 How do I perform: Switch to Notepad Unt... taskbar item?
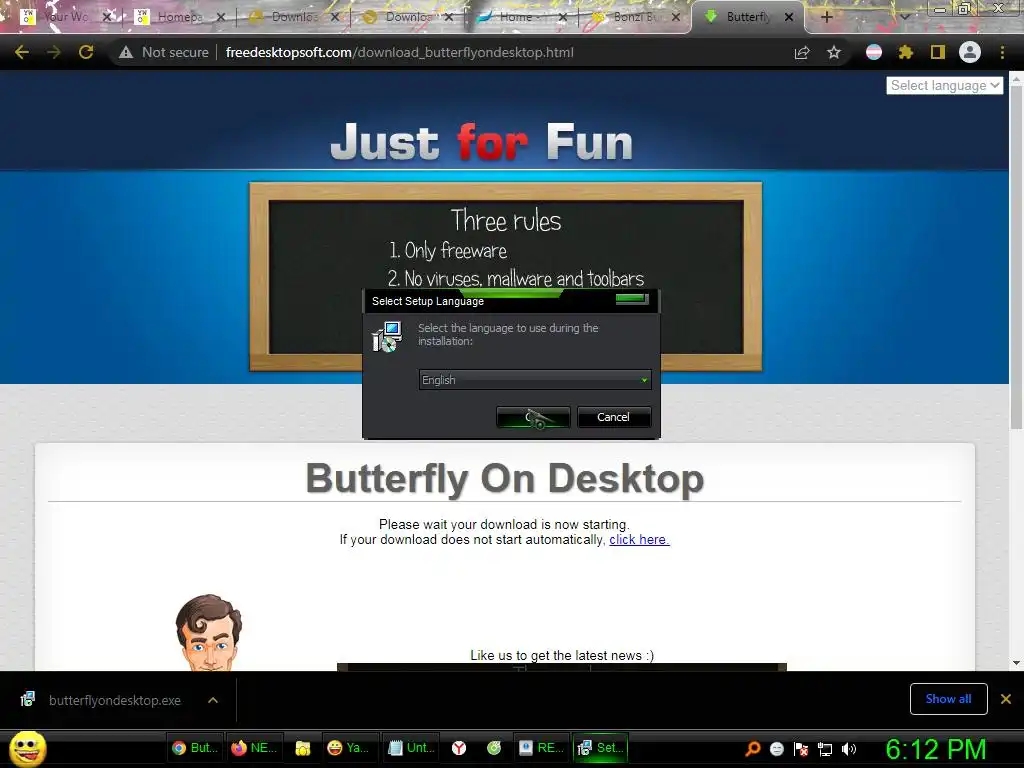[410, 748]
